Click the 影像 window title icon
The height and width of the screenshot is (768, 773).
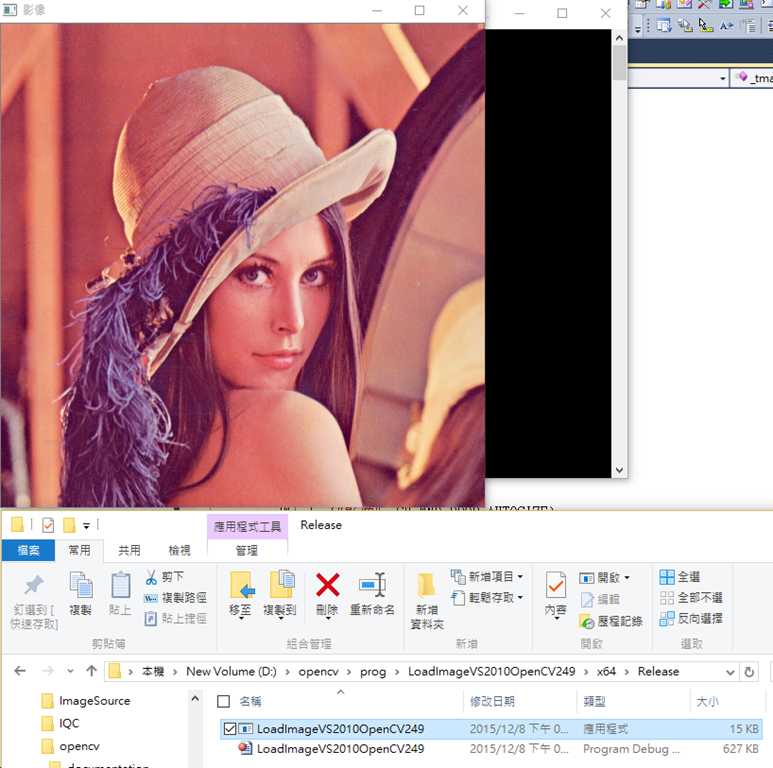[9, 9]
